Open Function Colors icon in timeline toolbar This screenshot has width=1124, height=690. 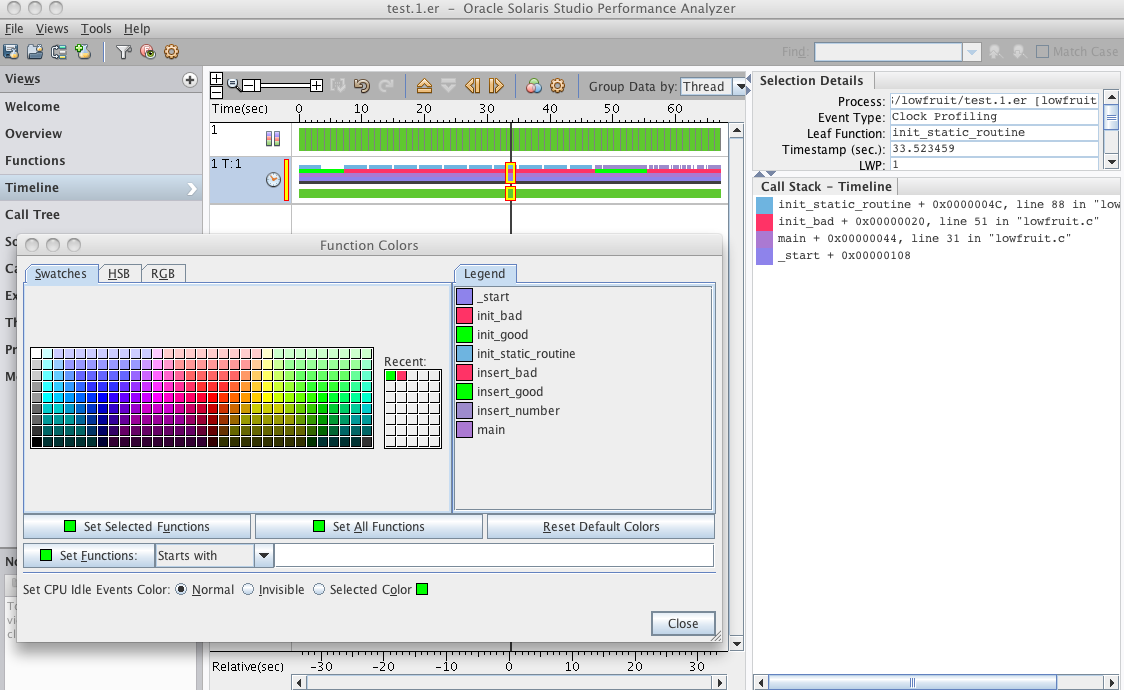tap(534, 86)
